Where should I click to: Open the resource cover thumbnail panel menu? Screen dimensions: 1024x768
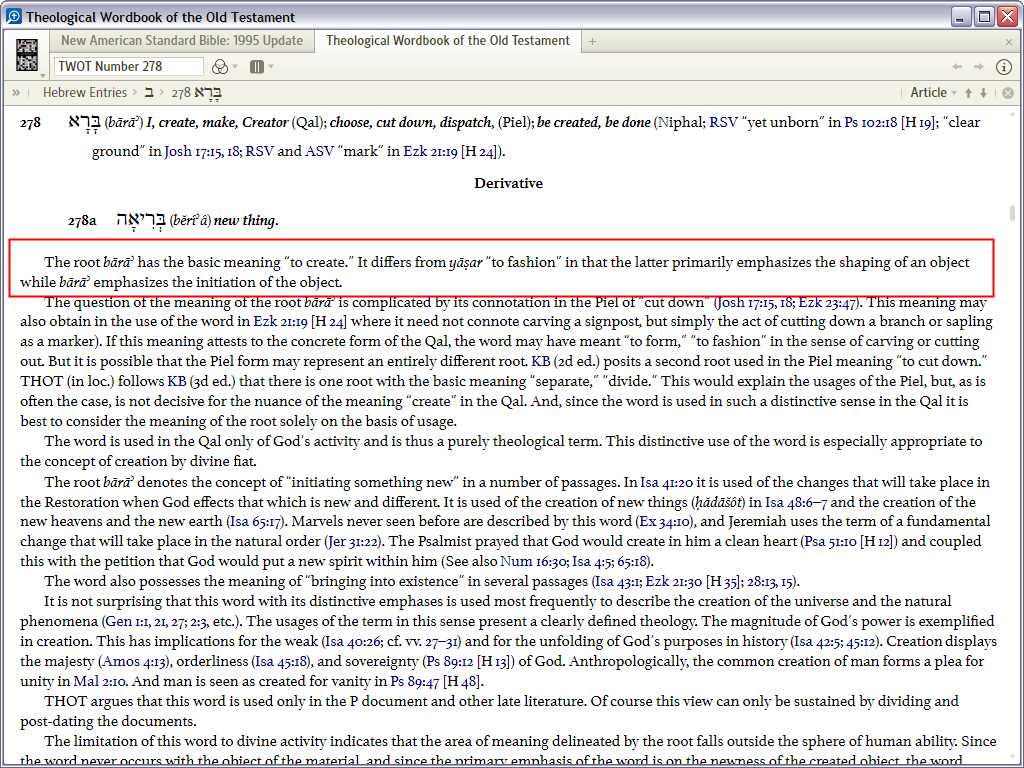click(x=43, y=75)
